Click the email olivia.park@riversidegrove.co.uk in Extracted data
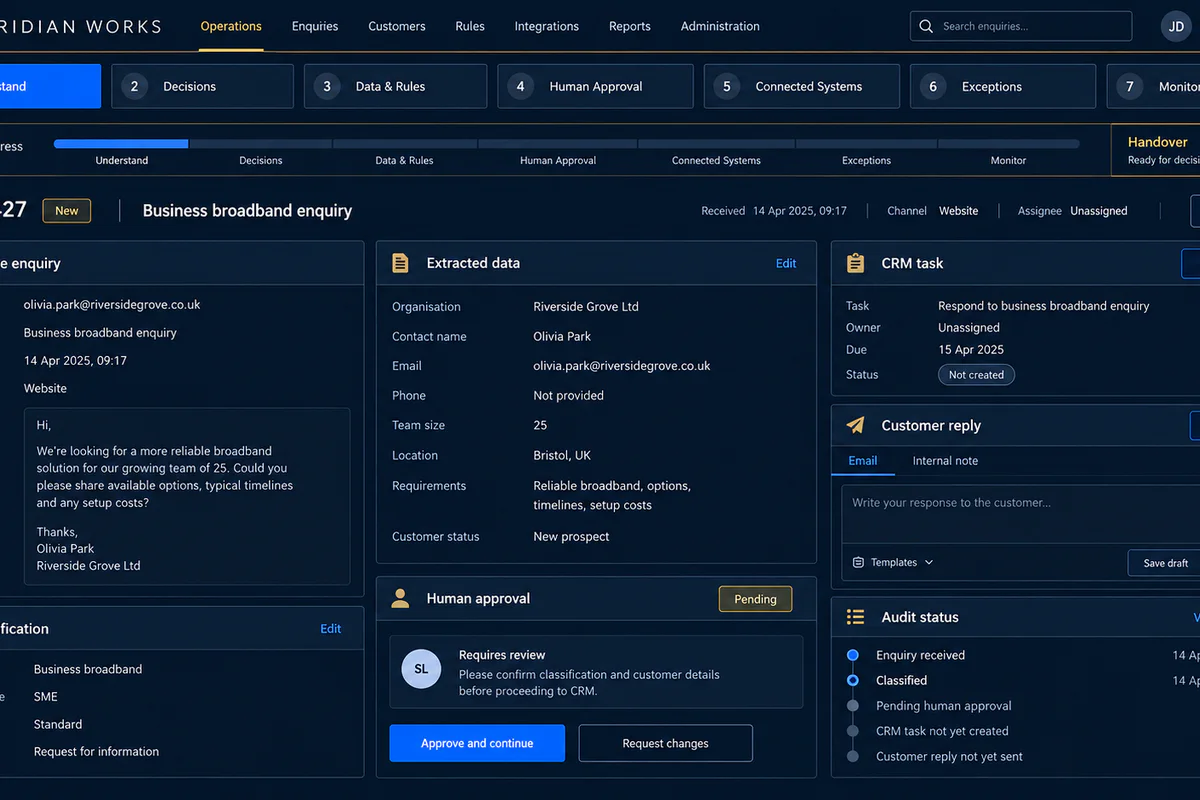This screenshot has height=800, width=1200. (621, 366)
